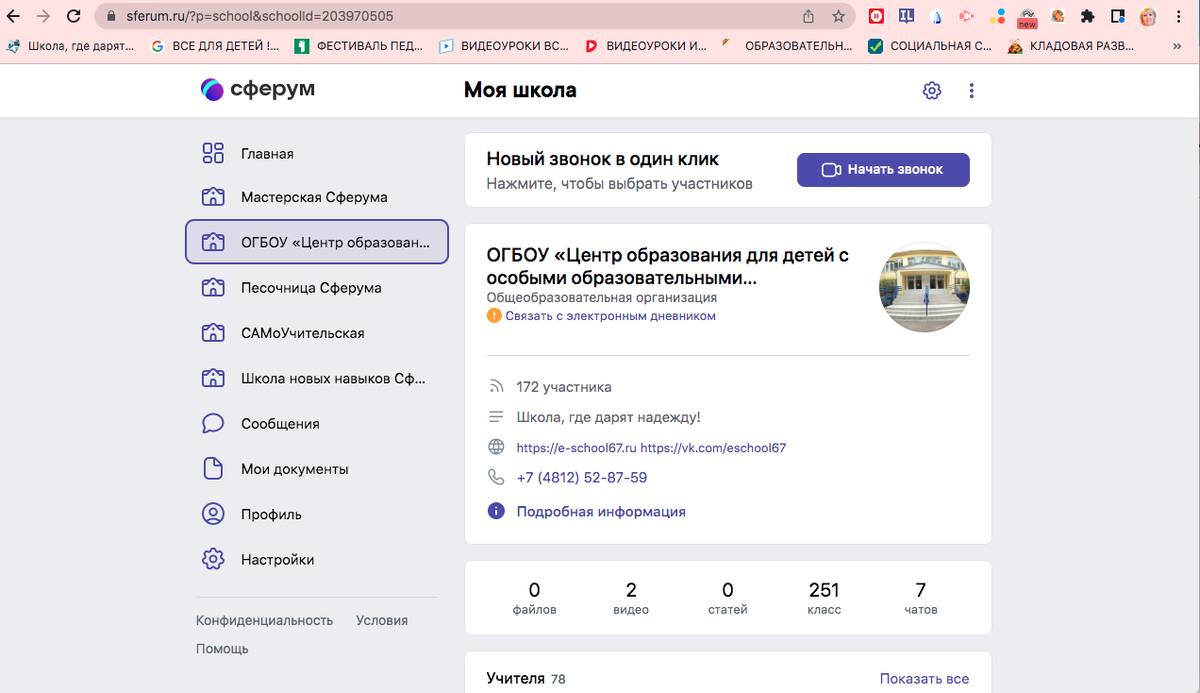1200x693 pixels.
Task: Open the ФЕСТИВАЛЬ ПЕД... bookmark
Action: coord(360,46)
